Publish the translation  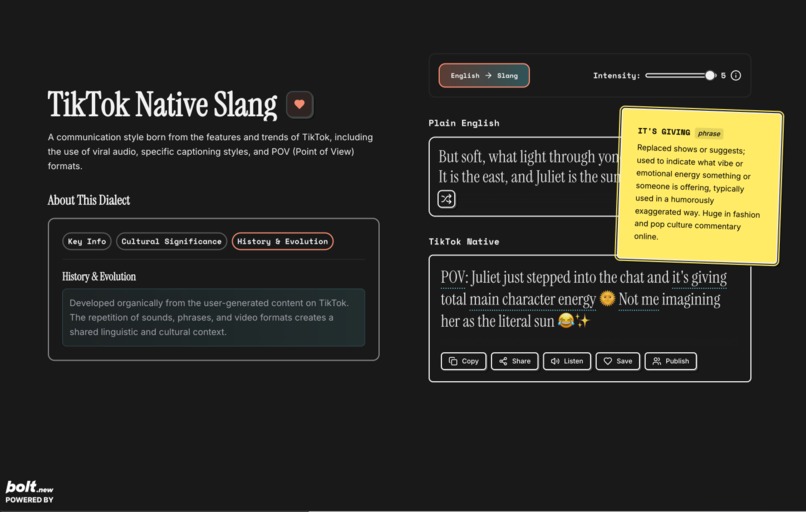[x=671, y=361]
